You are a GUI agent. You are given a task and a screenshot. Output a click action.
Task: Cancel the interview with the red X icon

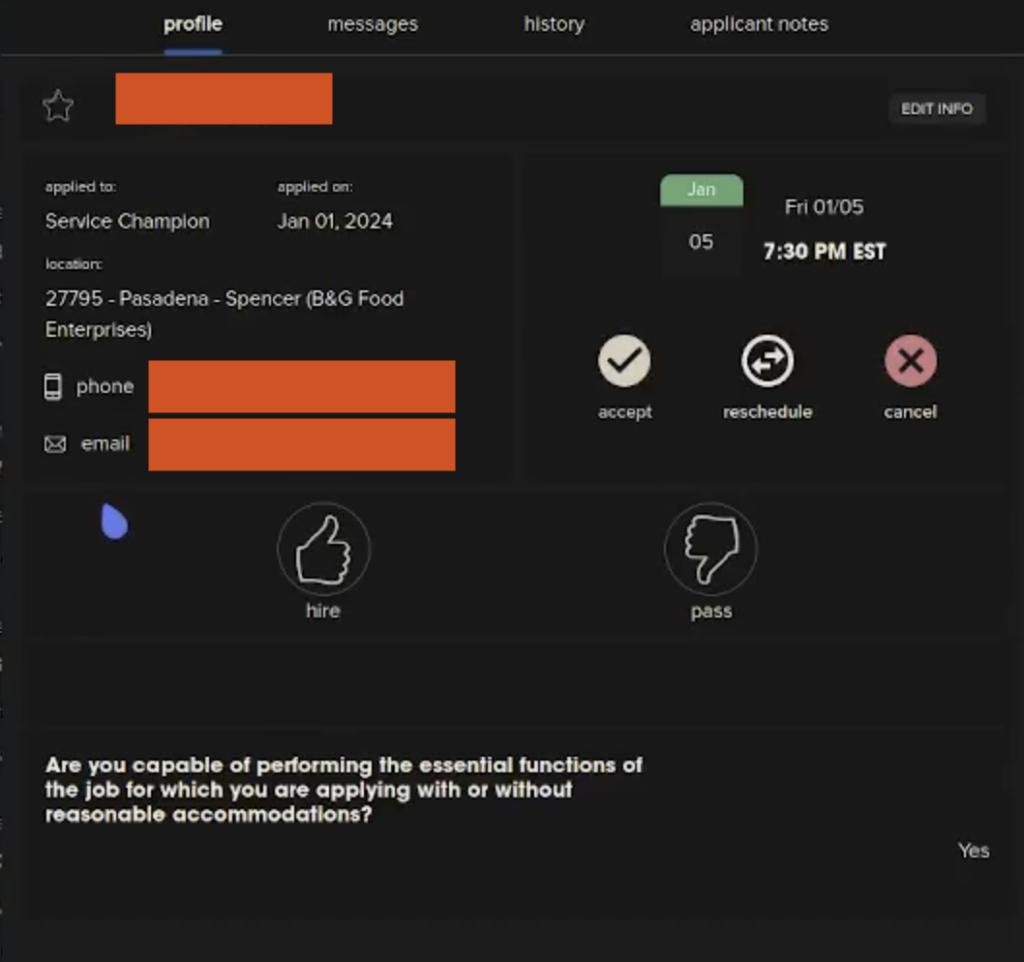click(x=910, y=361)
